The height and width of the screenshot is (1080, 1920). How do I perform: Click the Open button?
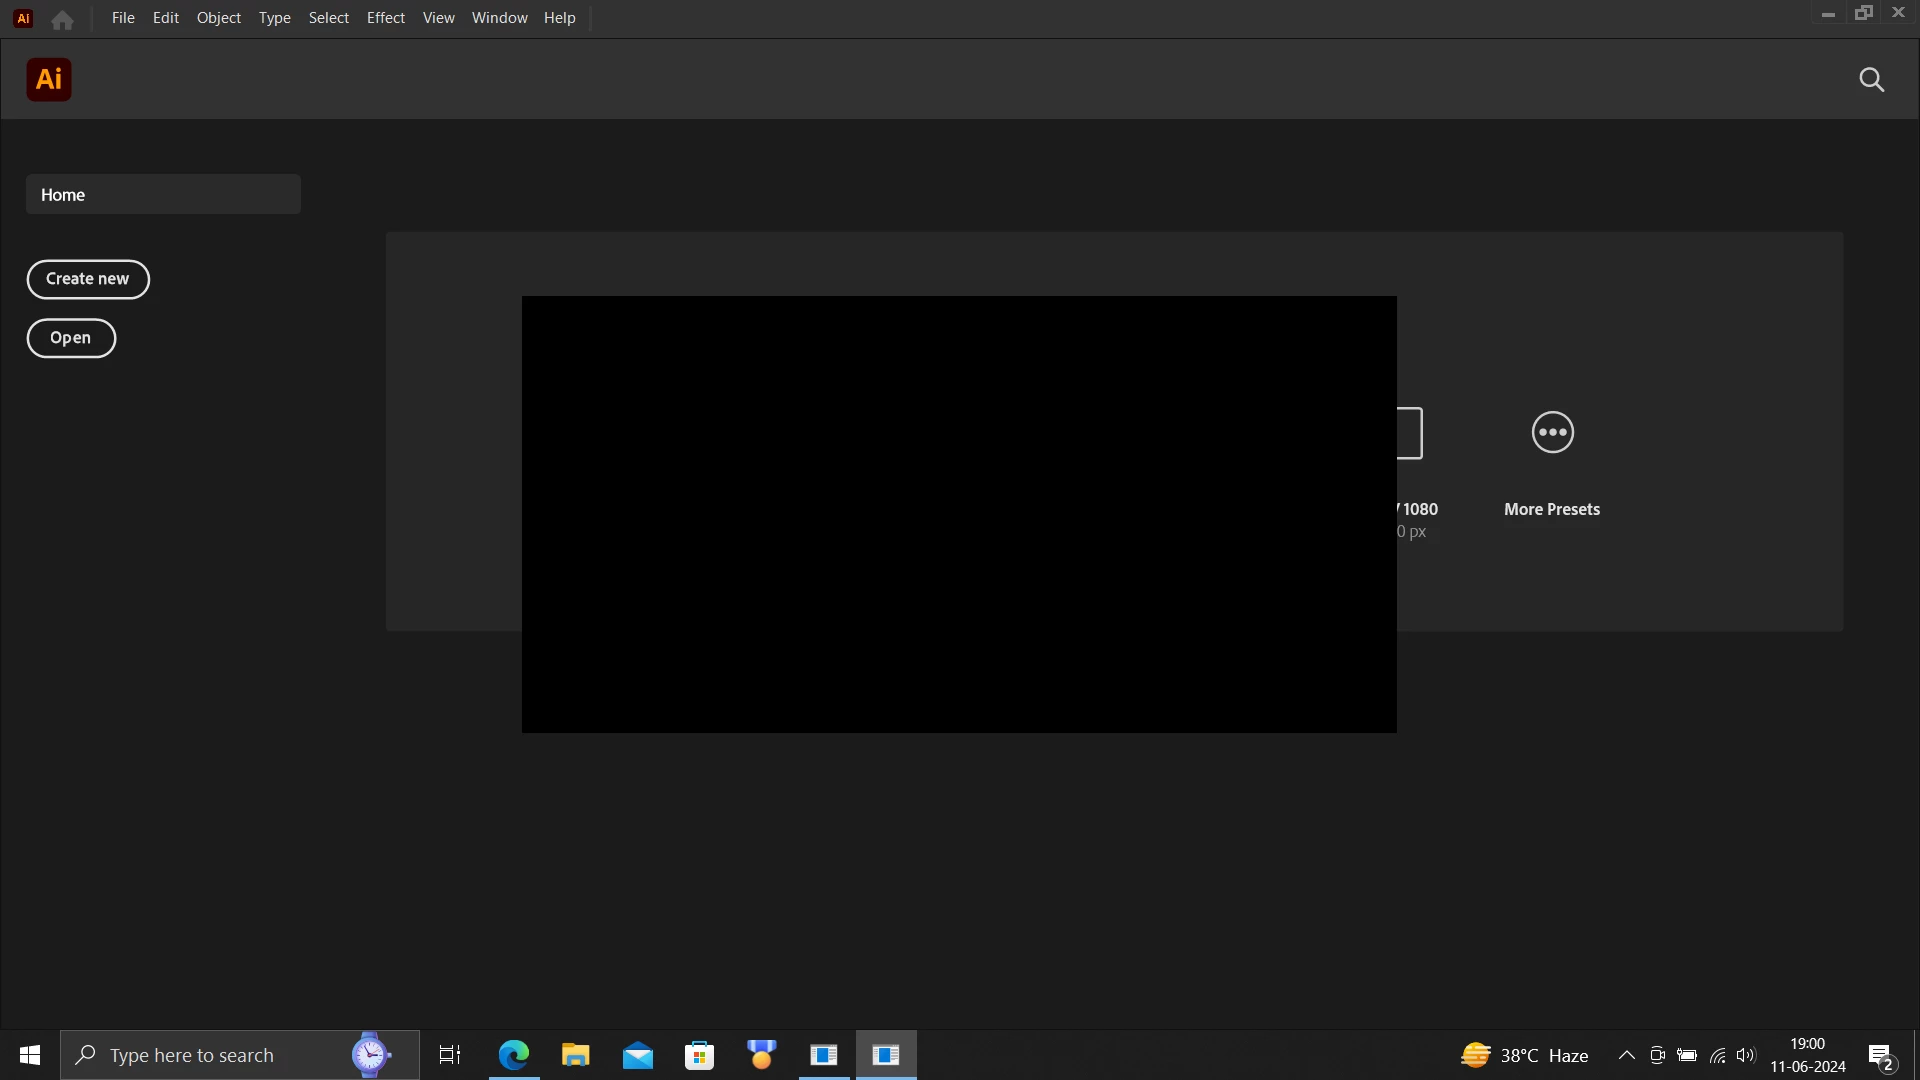71,338
